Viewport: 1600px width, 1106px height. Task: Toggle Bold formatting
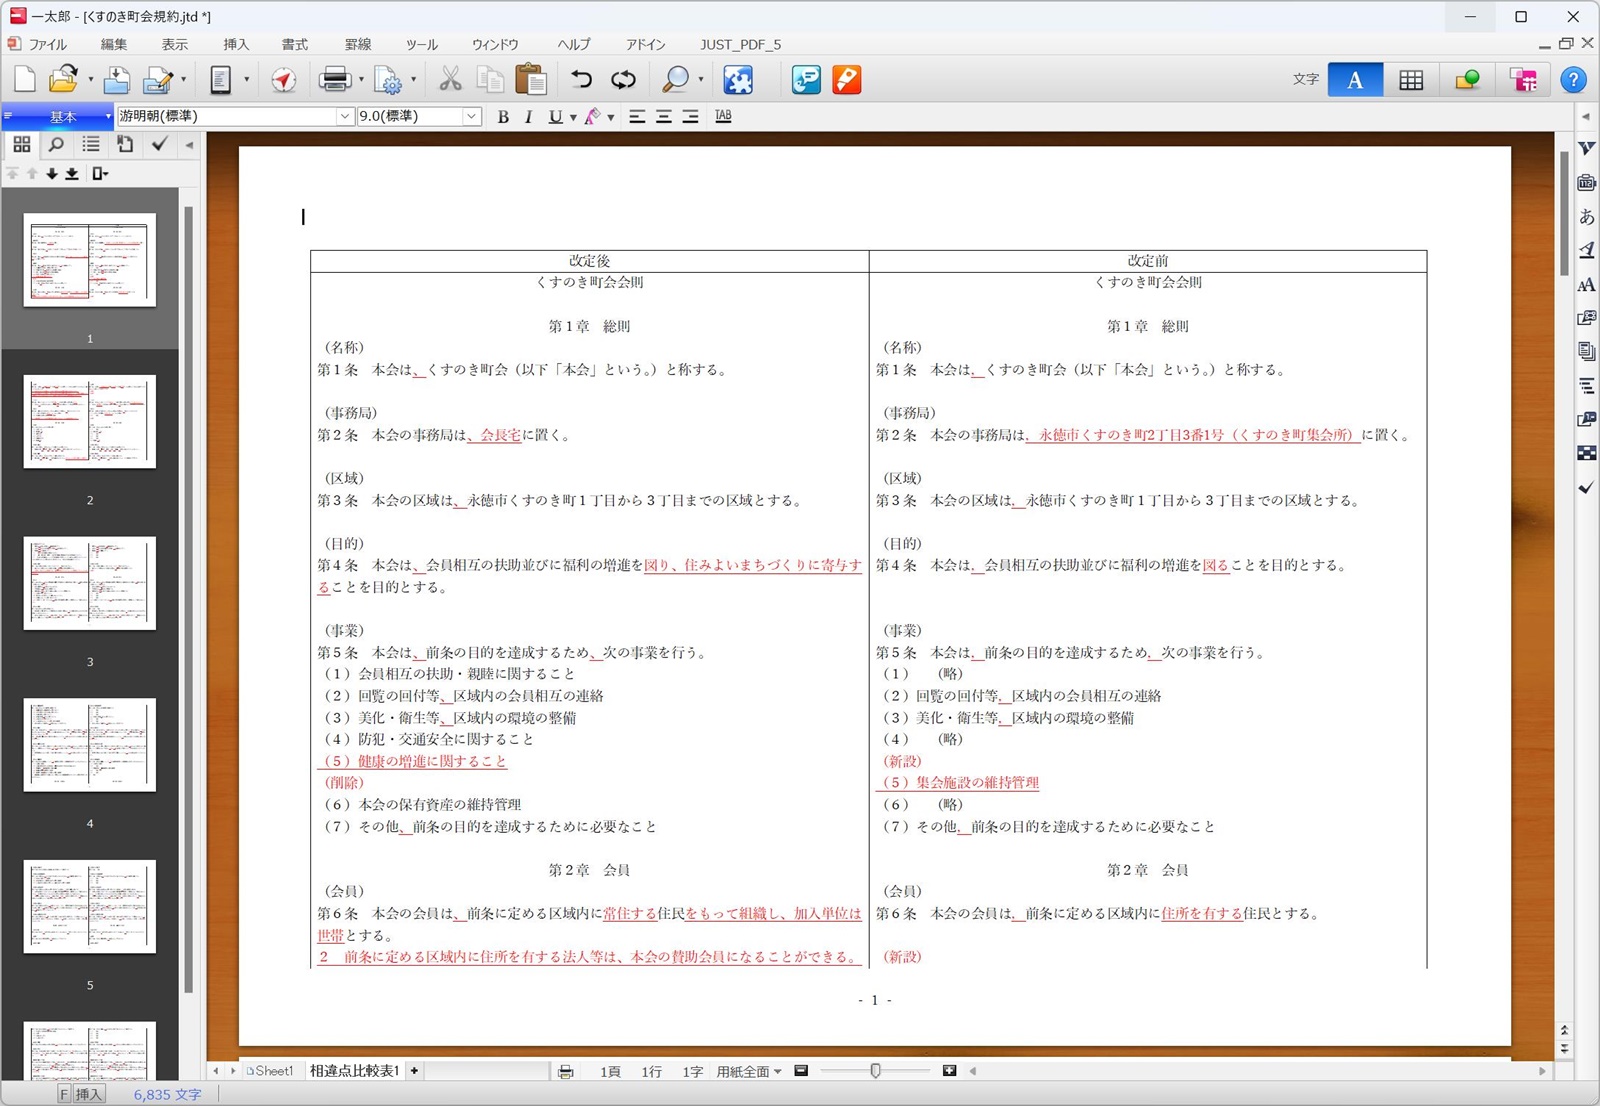(x=503, y=117)
